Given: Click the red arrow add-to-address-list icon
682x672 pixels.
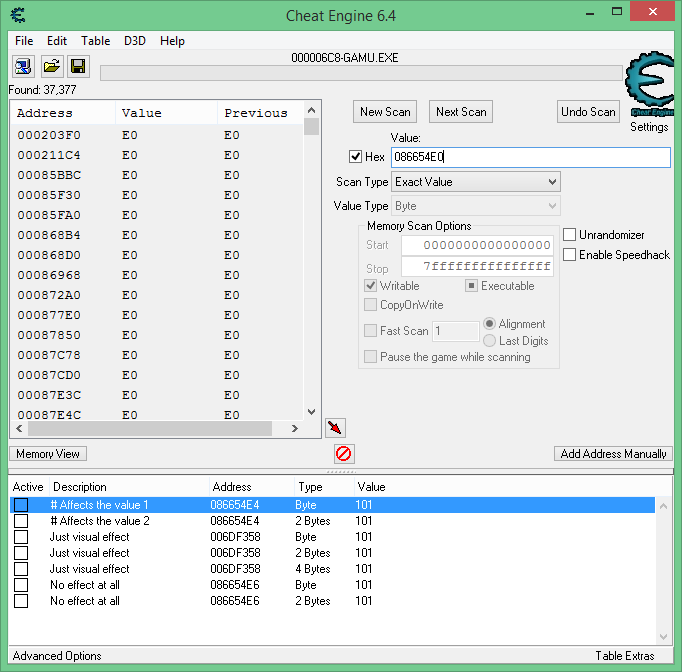Looking at the screenshot, I should (x=336, y=428).
